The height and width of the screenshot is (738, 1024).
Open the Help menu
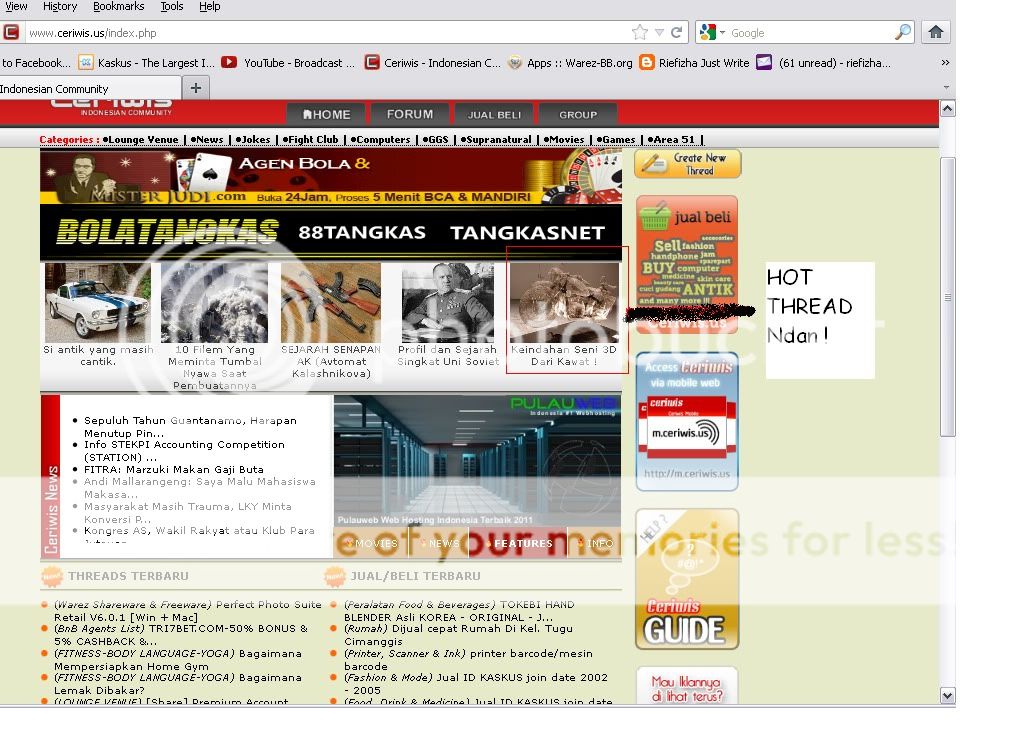210,7
